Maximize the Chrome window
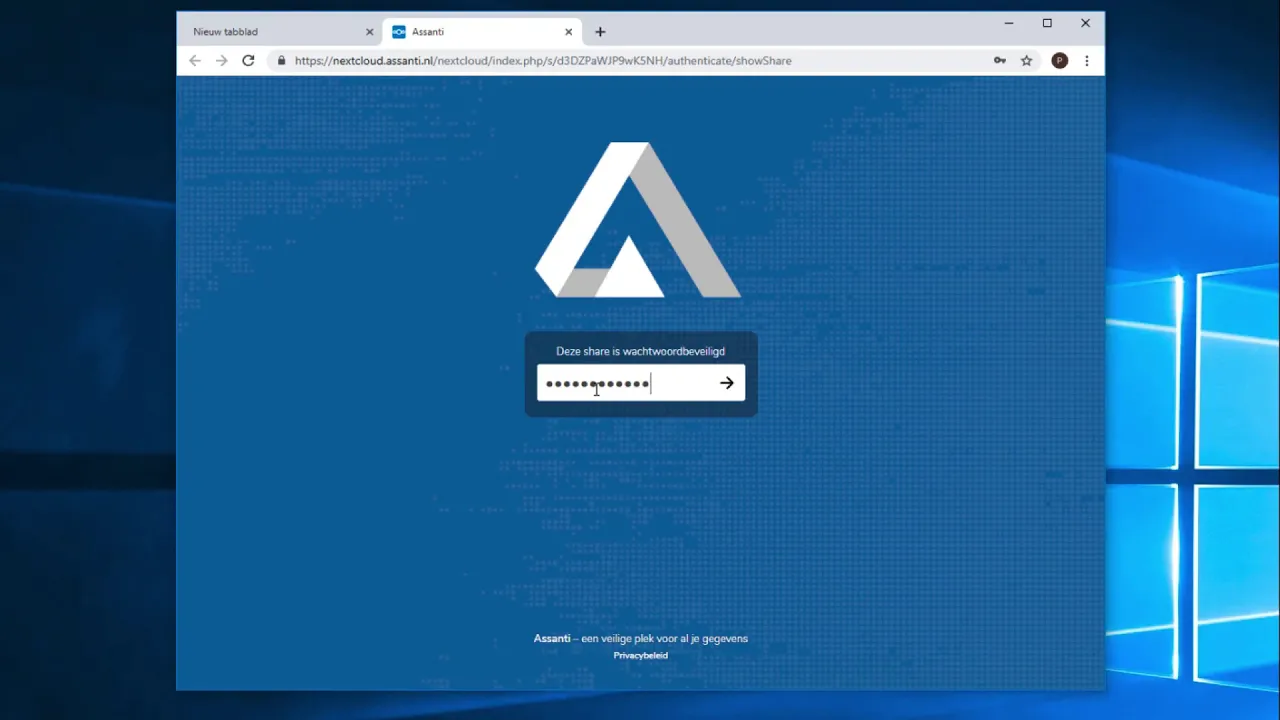 (x=1047, y=23)
